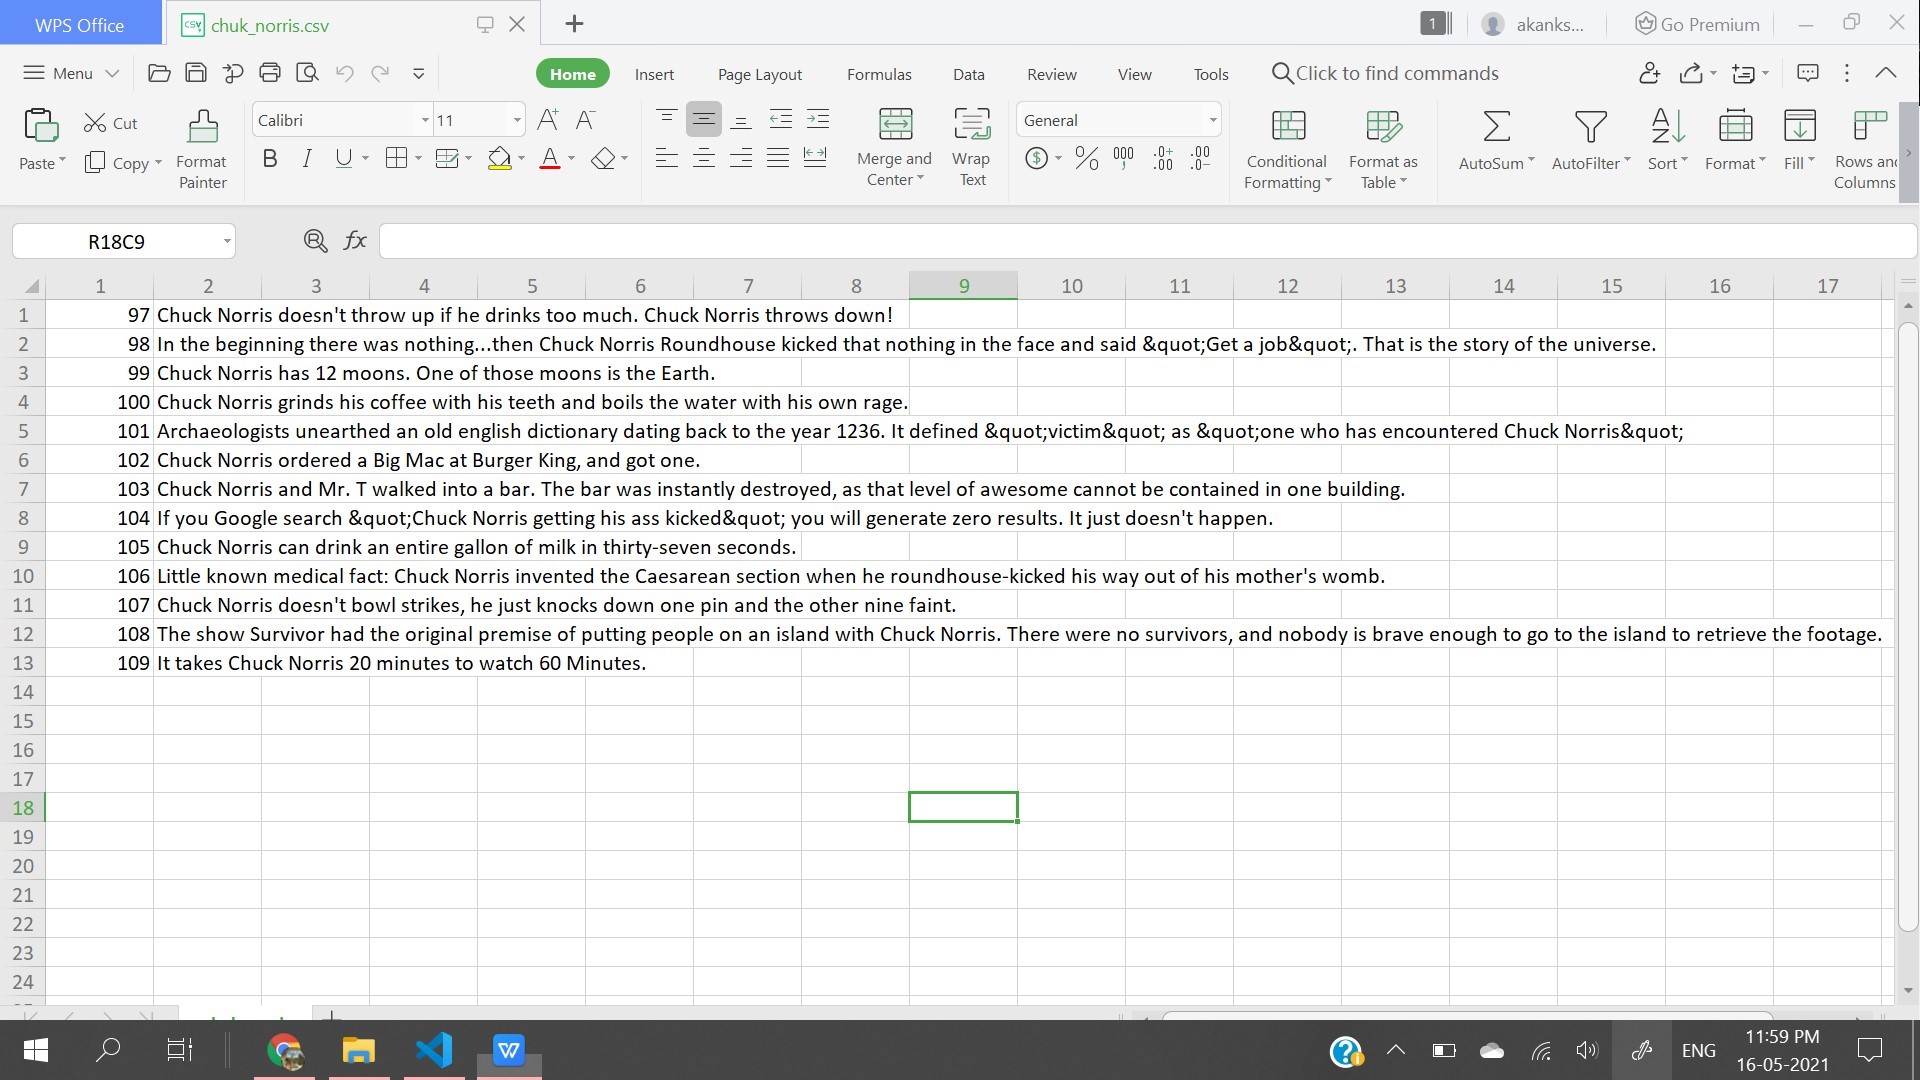This screenshot has height=1080, width=1920.
Task: Click the Wrap Text icon
Action: click(x=971, y=126)
